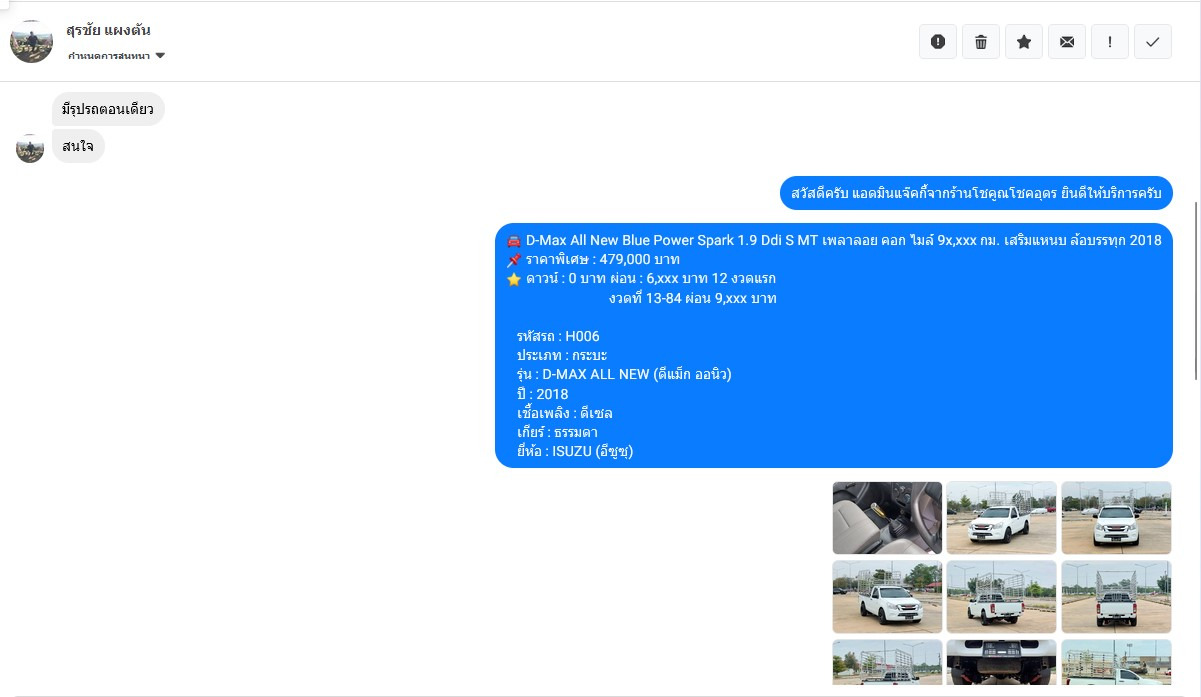Open first-row middle white pickup photo
Image resolution: width=1201 pixels, height=697 pixels.
(1001, 518)
